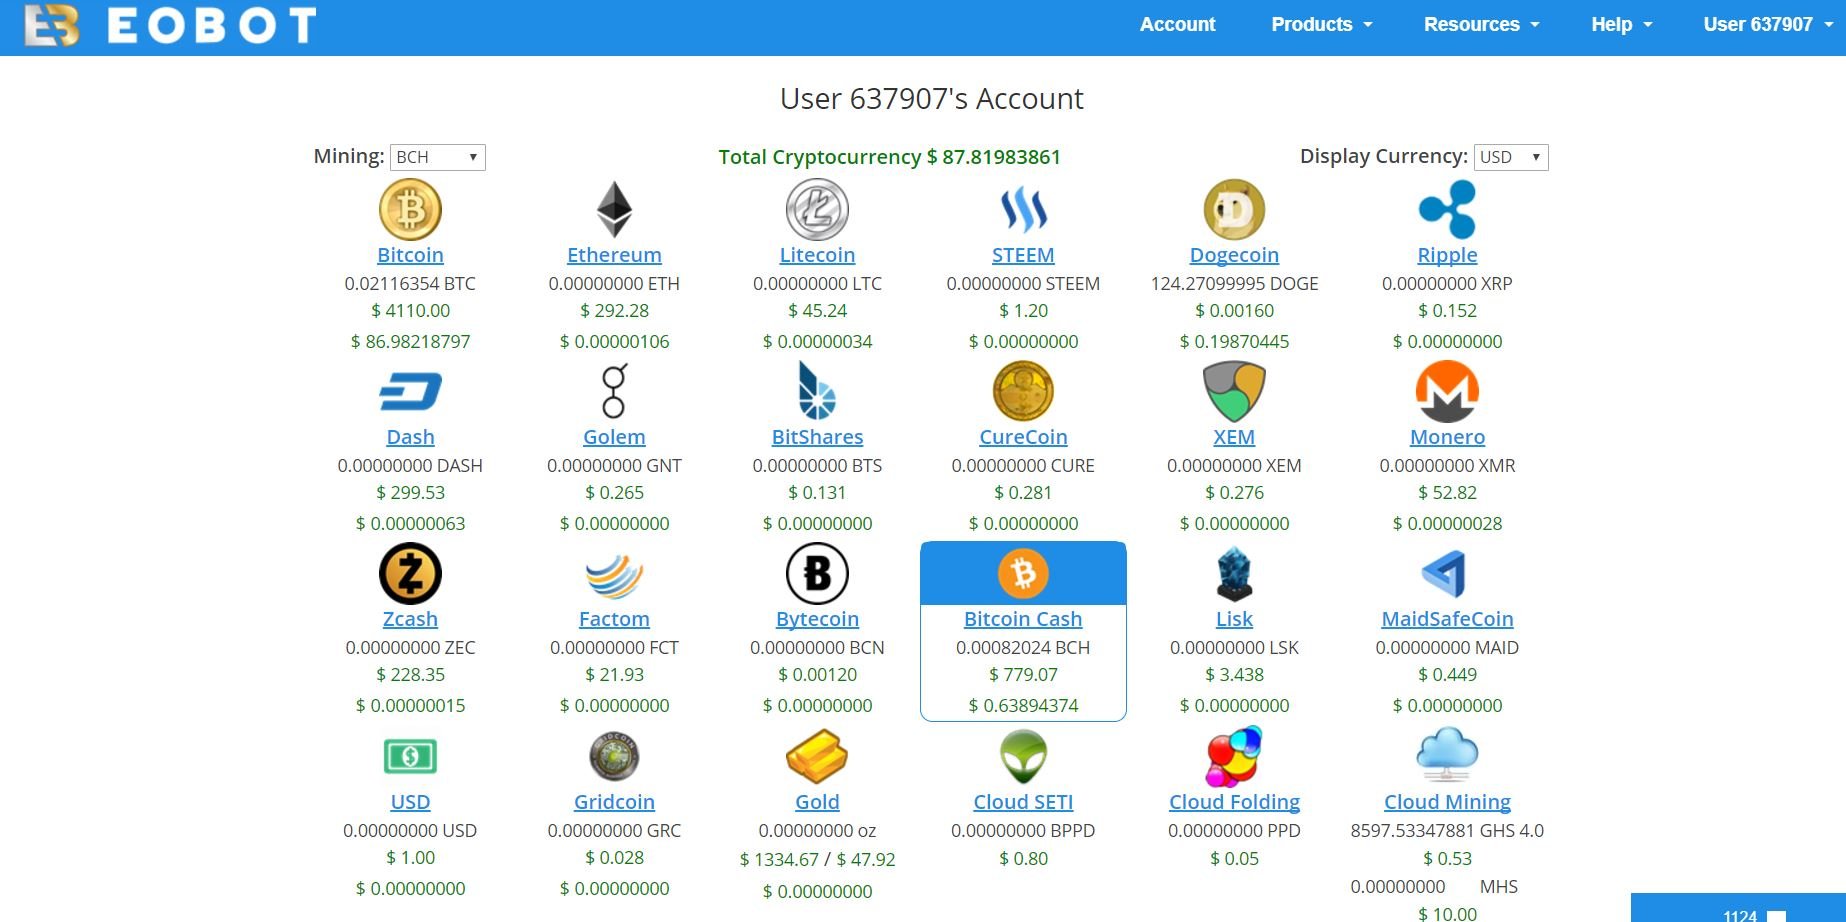Click the Gold bars icon
The width and height of the screenshot is (1846, 922).
tap(817, 757)
